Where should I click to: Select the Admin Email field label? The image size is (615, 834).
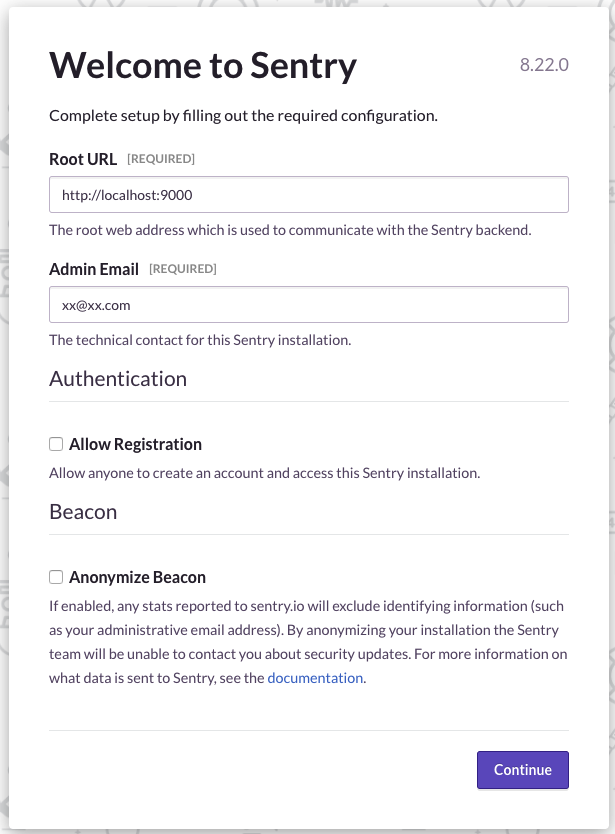(x=94, y=269)
